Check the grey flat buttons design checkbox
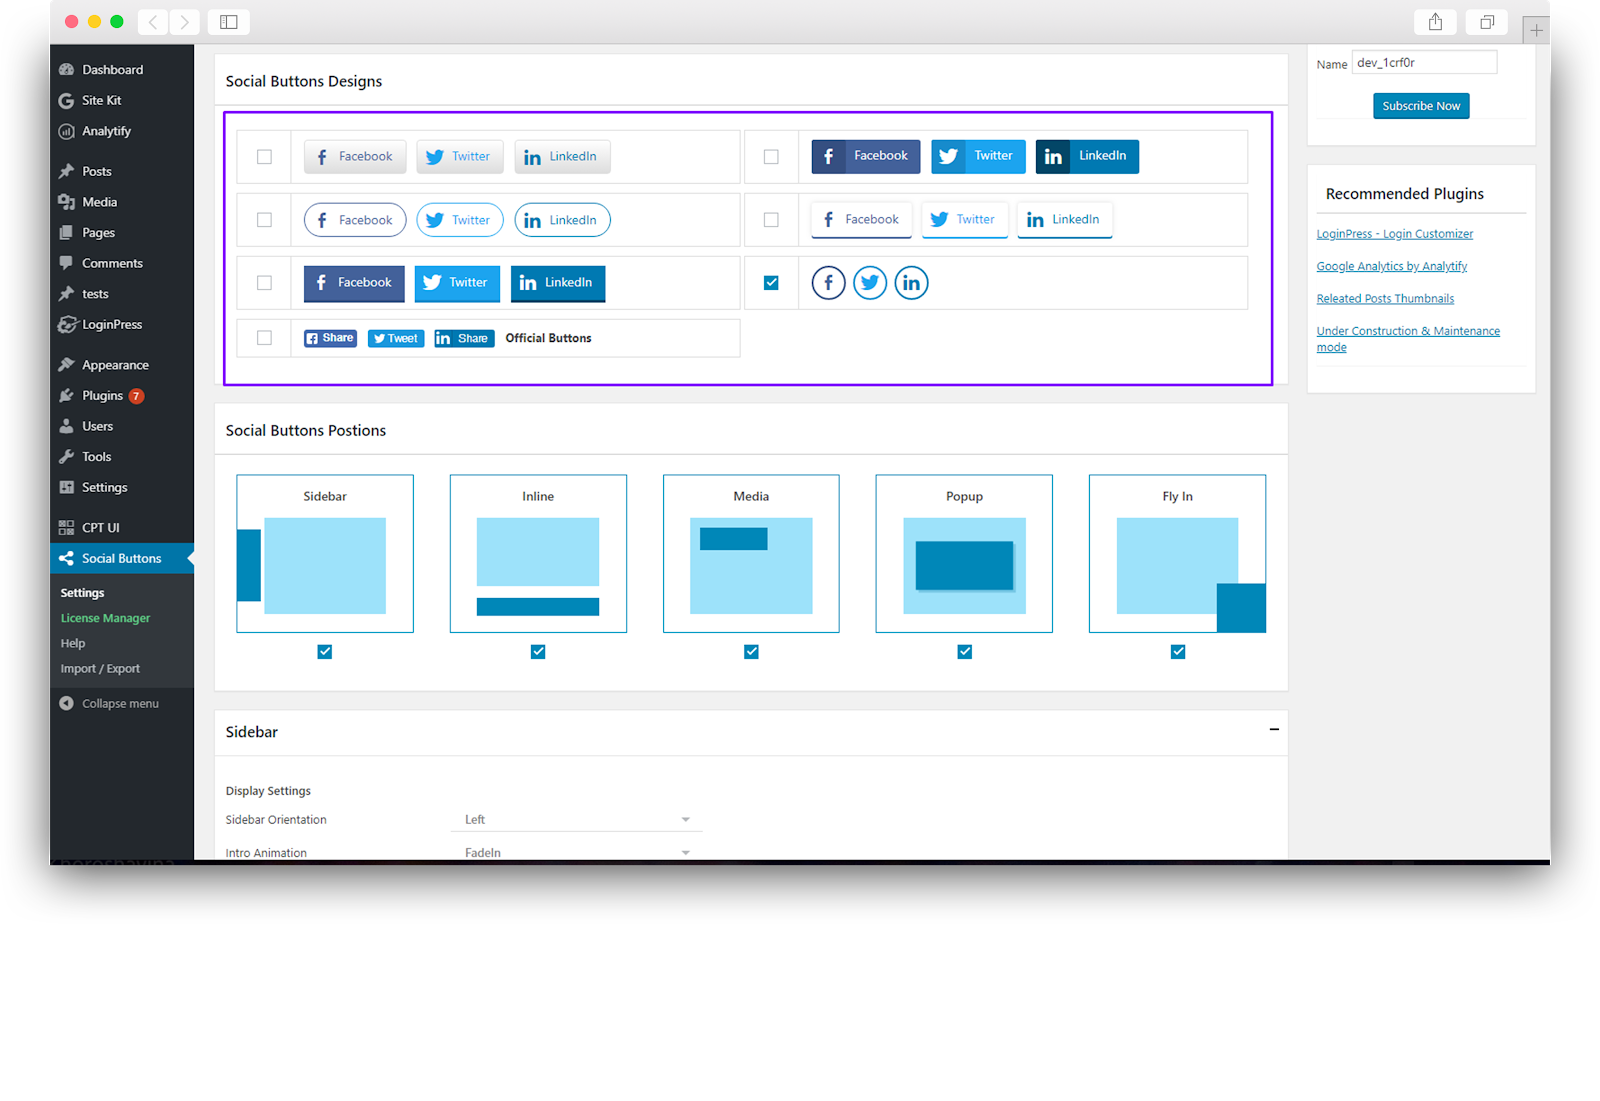This screenshot has width=1600, height=1101. click(x=264, y=157)
